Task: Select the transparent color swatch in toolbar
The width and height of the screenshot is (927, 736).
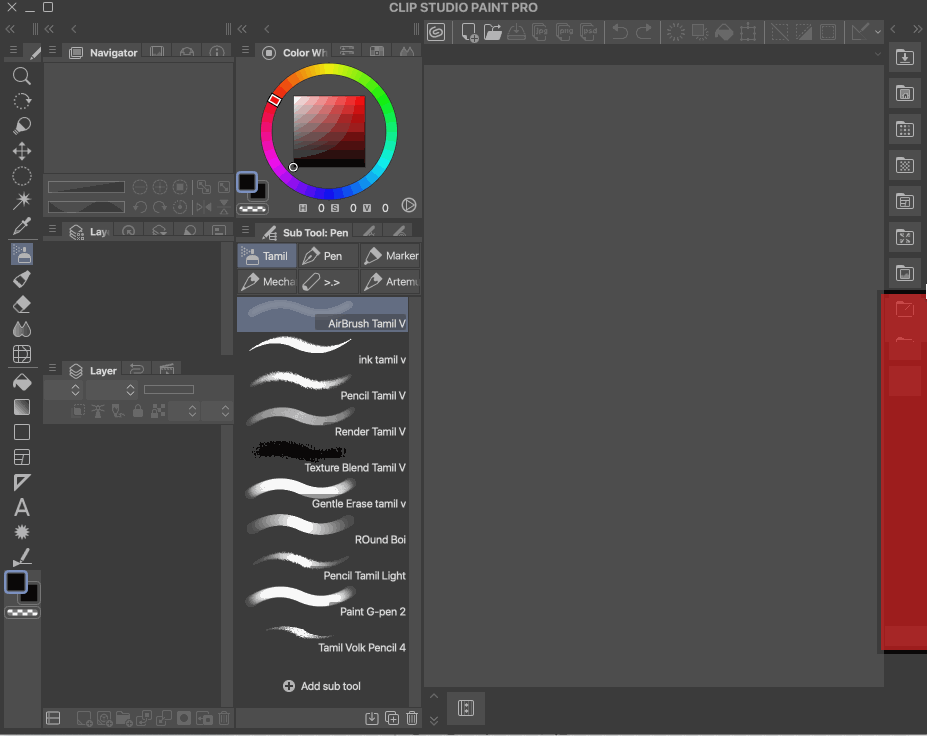Action: coord(22,612)
